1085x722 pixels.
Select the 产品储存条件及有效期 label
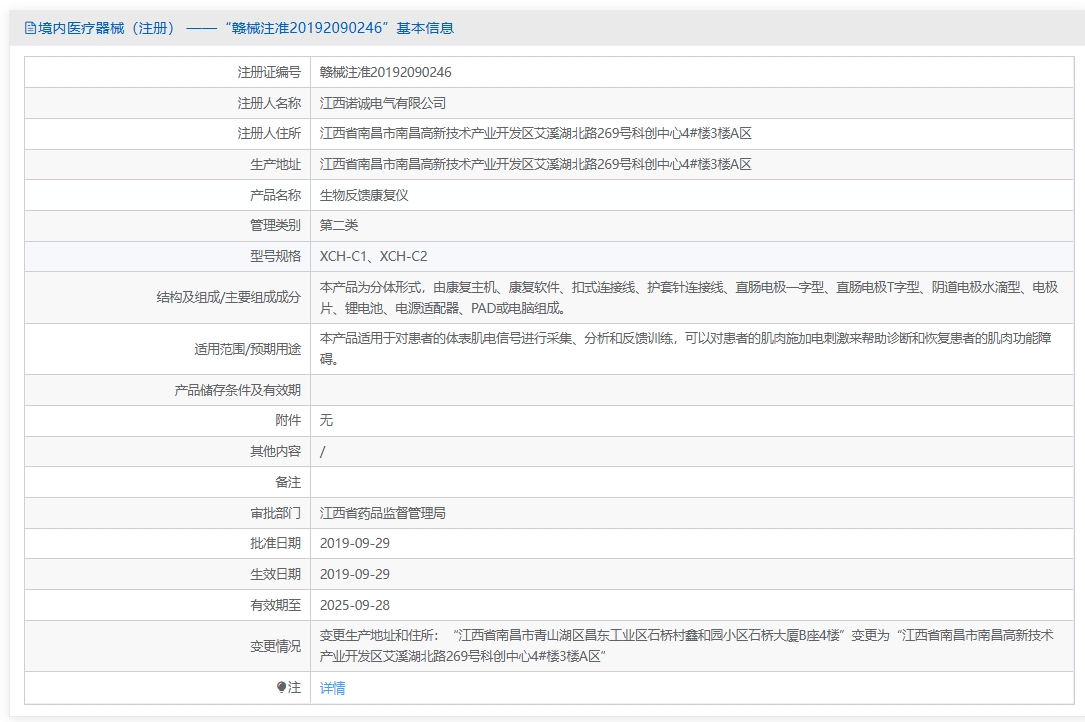tap(237, 390)
